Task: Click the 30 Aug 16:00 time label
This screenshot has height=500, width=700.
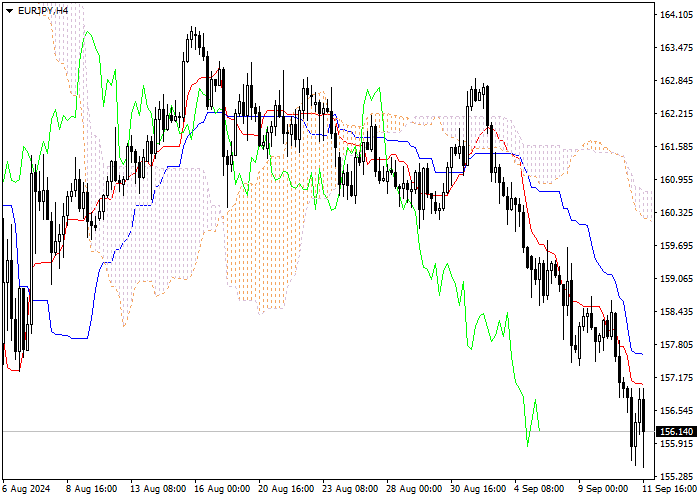Action: (x=478, y=489)
